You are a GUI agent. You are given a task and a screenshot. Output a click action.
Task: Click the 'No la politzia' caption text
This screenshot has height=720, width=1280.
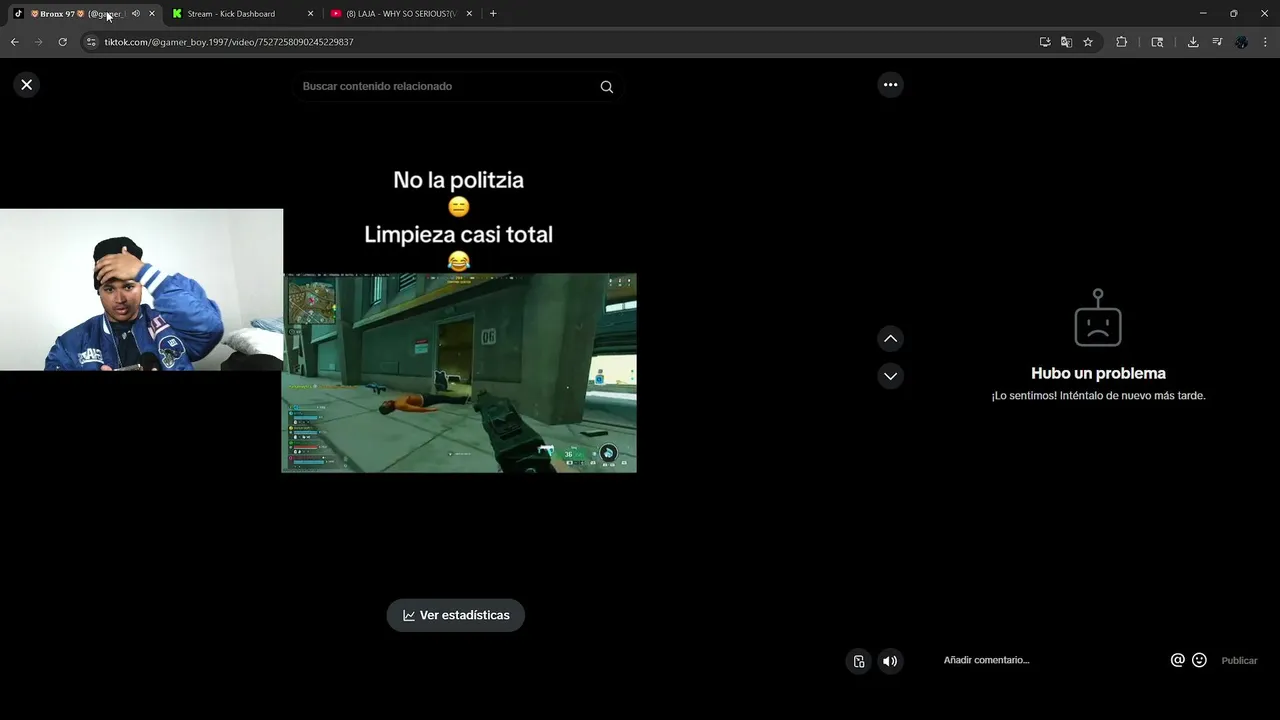point(458,180)
